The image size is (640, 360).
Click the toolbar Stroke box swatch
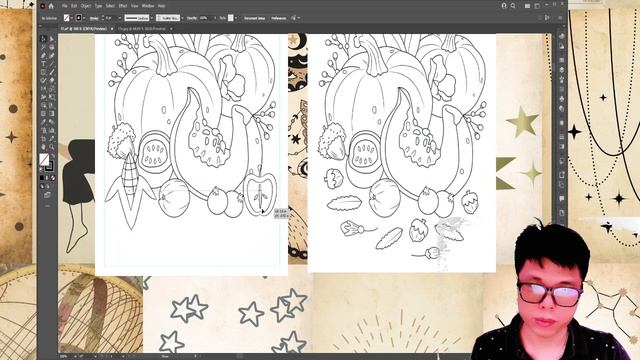click(50, 167)
